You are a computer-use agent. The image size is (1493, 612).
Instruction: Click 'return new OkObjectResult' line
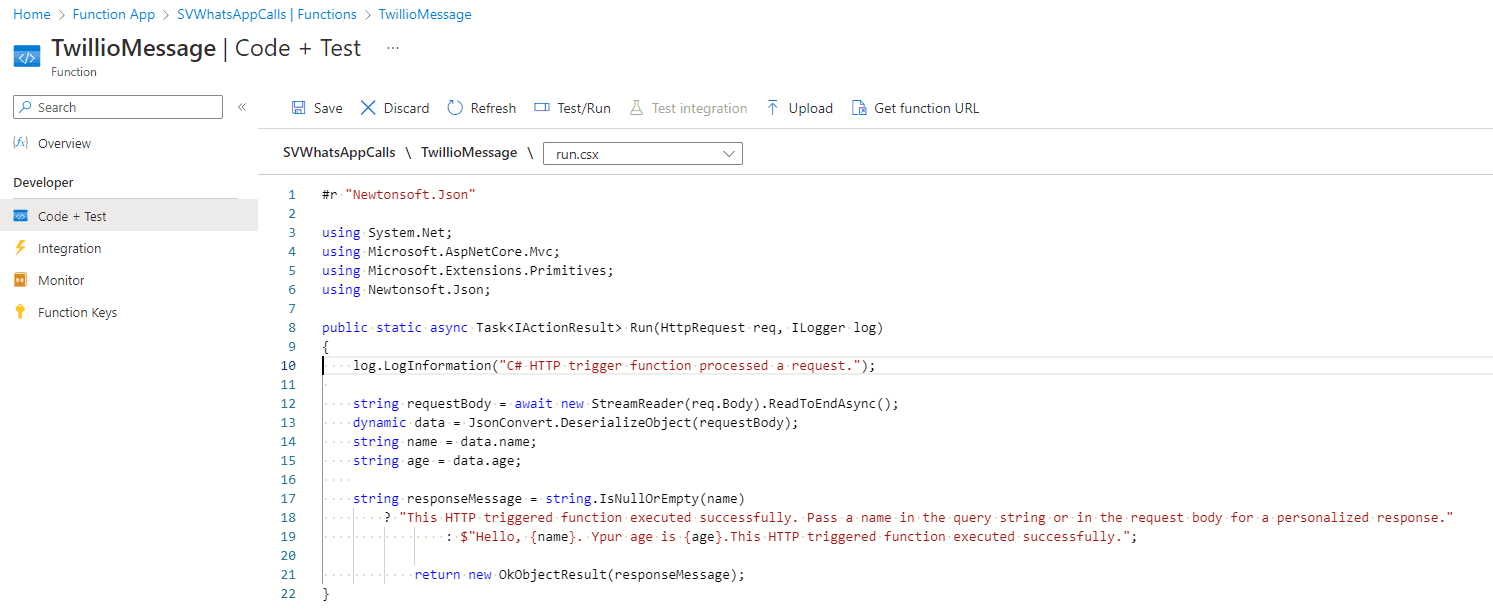[x=580, y=574]
